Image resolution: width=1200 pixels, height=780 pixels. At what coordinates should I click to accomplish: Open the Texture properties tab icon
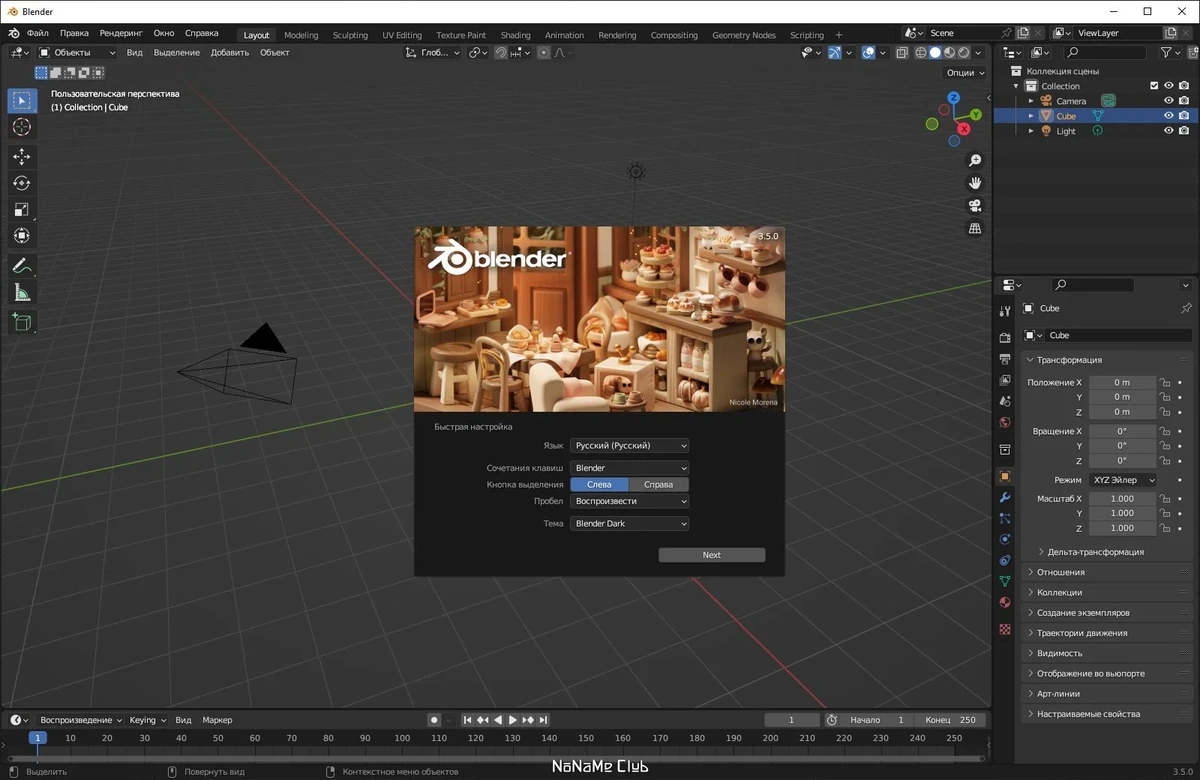coord(1005,629)
